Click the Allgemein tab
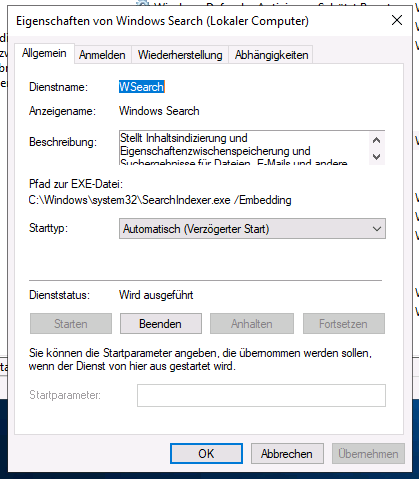419x479 pixels. click(x=44, y=53)
